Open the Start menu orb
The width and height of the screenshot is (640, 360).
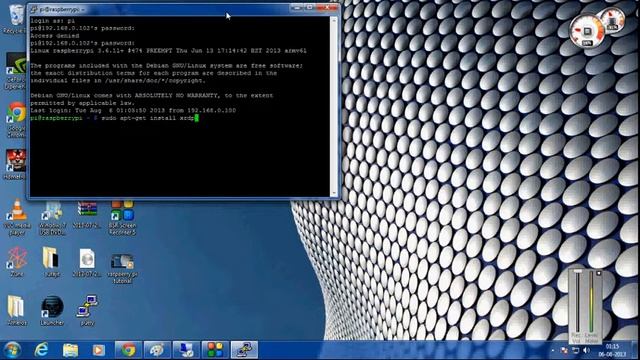pos(12,350)
